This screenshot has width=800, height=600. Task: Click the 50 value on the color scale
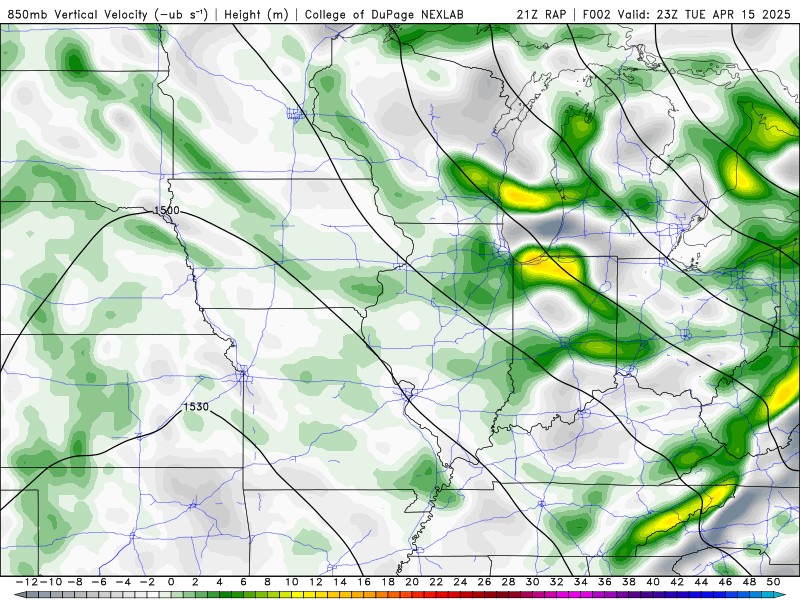tap(773, 582)
